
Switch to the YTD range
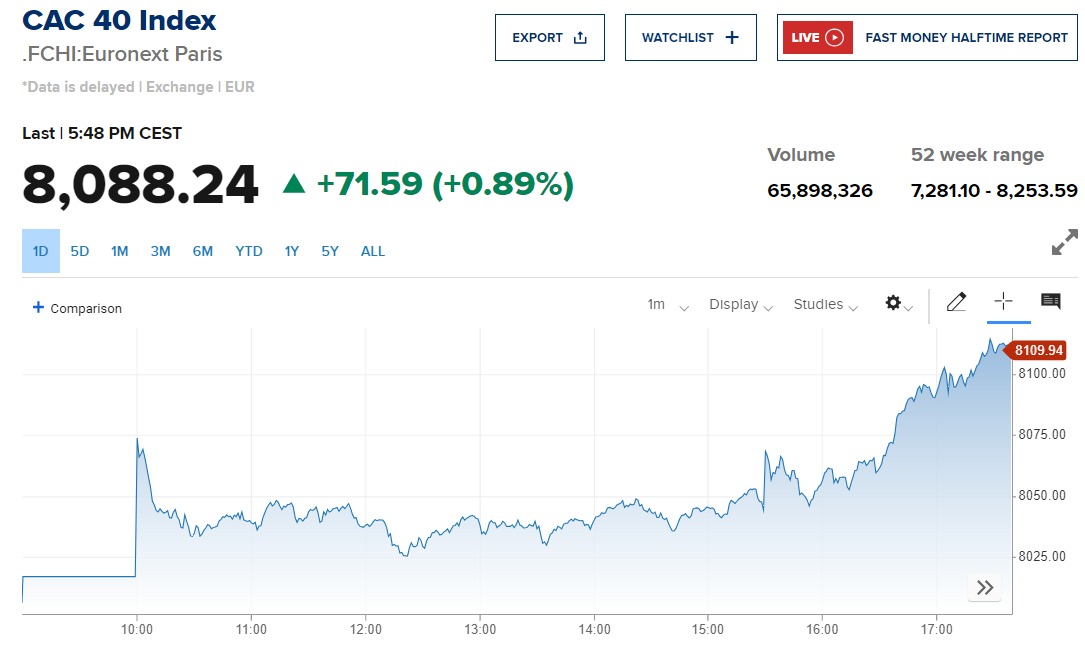(x=249, y=251)
